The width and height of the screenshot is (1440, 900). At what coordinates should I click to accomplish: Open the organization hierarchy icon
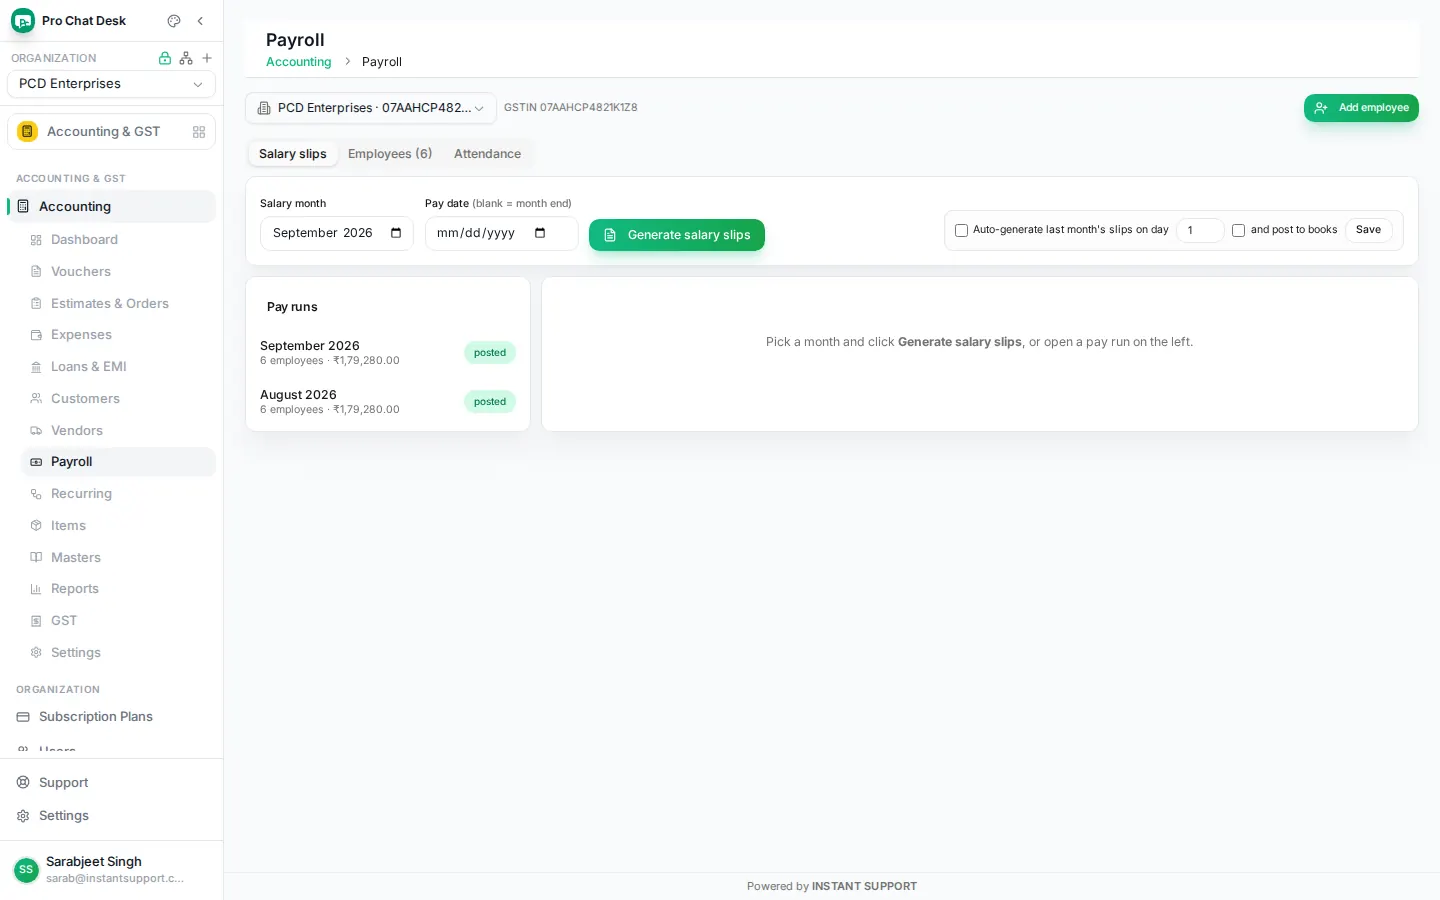pos(186,58)
